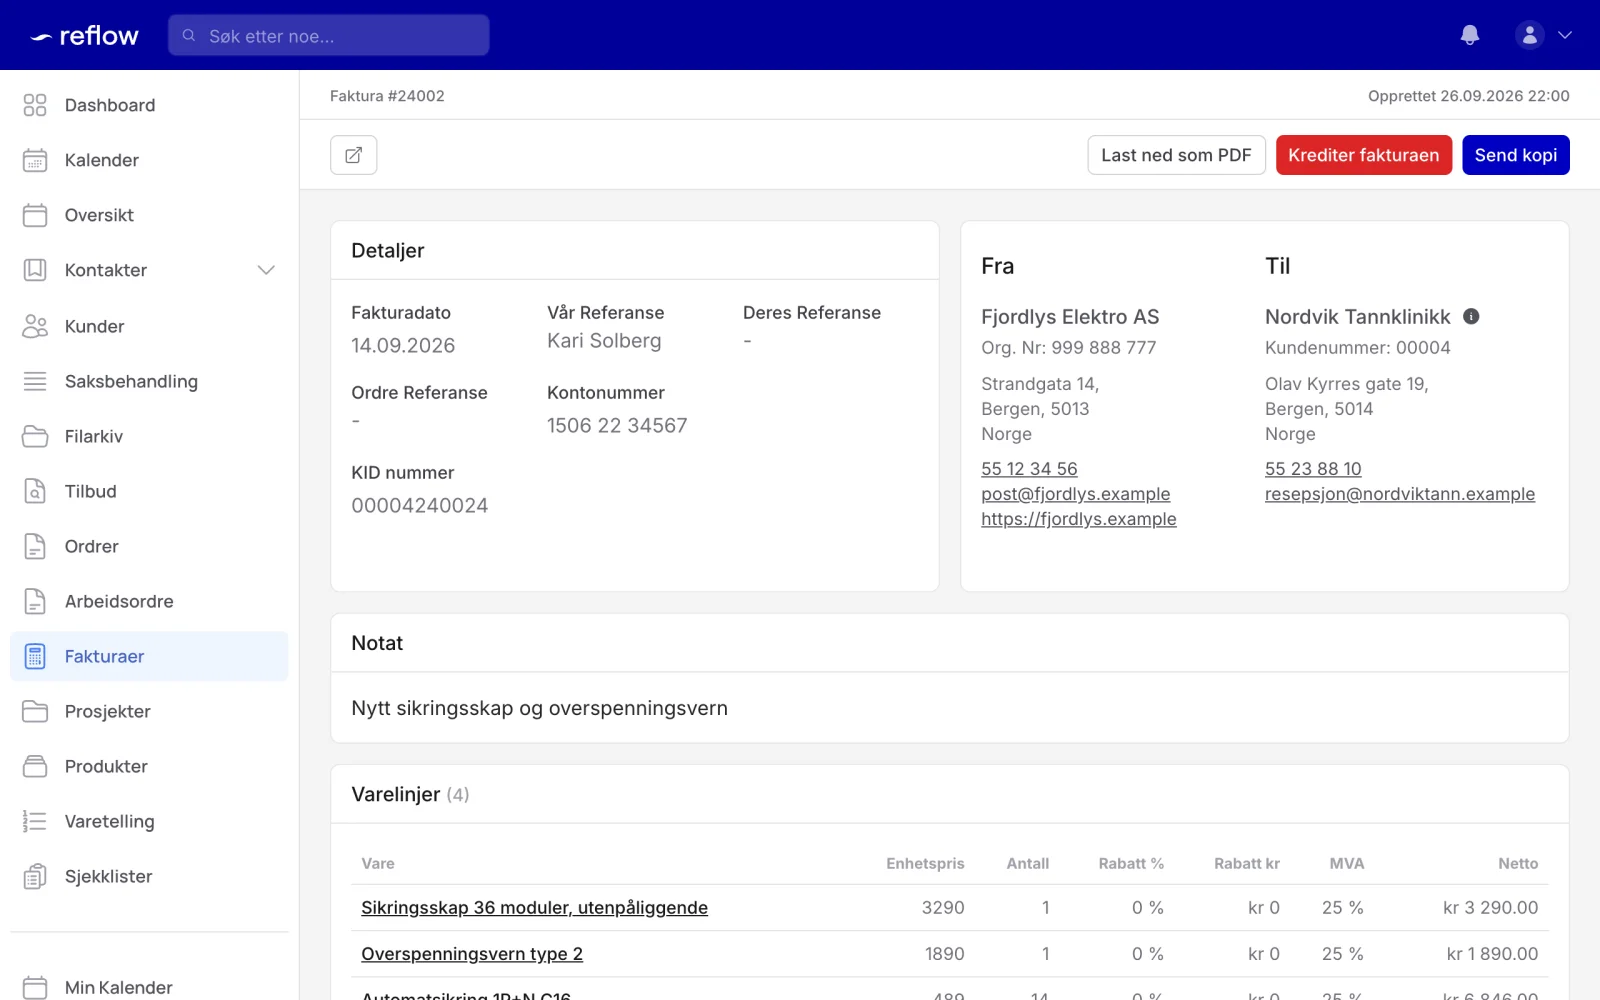Screen dimensions: 1600x1000
Task: Click the search magnifier icon
Action: click(189, 35)
